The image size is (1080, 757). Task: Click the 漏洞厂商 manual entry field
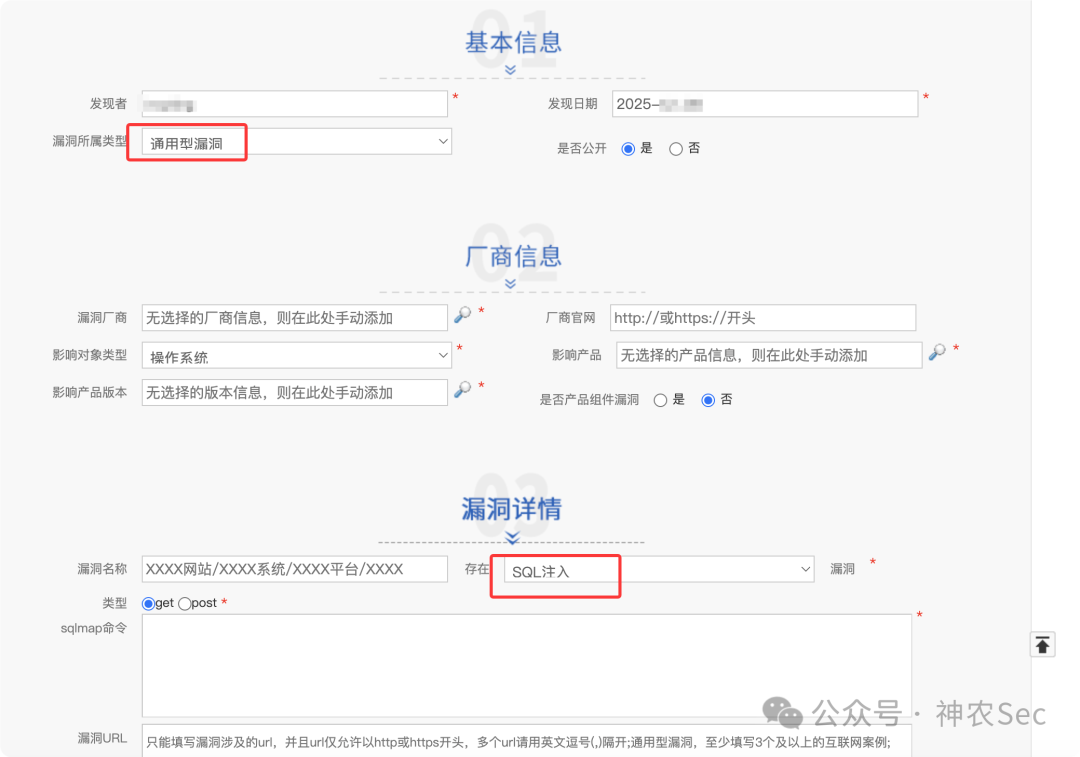click(x=295, y=317)
